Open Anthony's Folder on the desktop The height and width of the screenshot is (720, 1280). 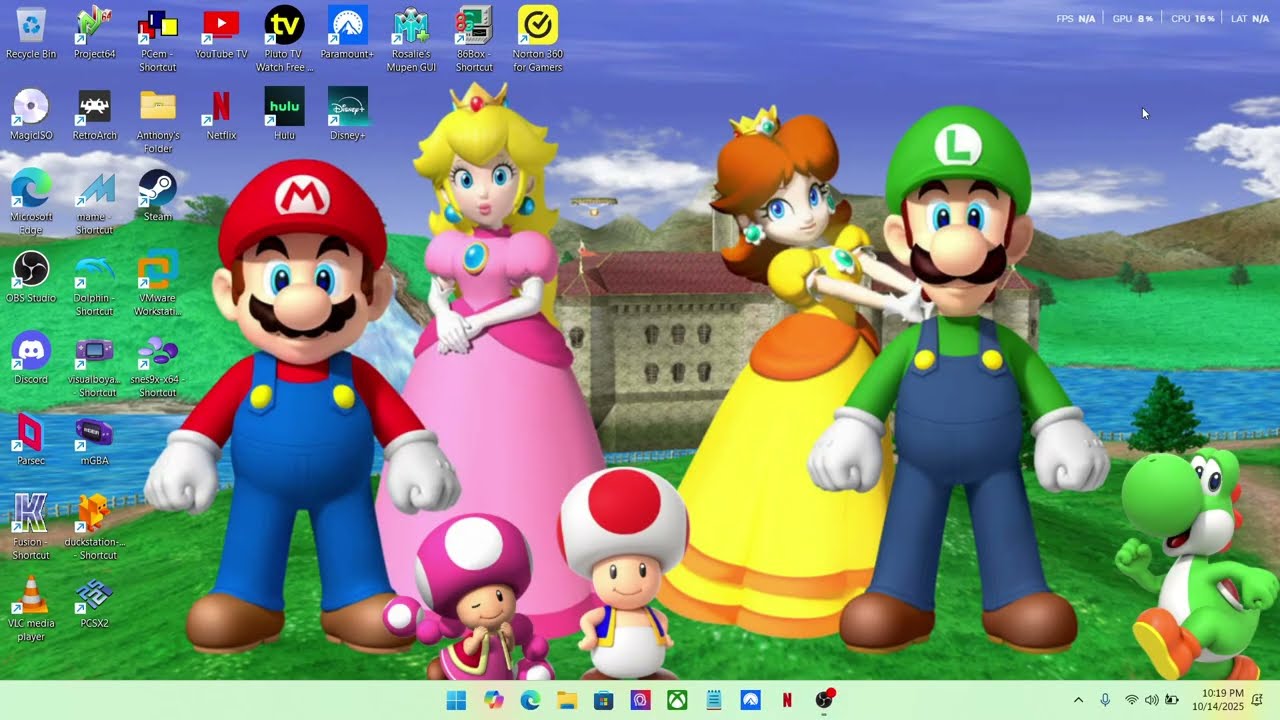click(x=157, y=121)
